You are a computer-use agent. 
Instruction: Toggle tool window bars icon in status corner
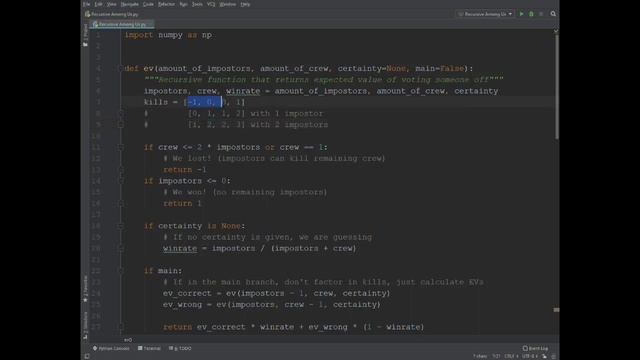(87, 356)
